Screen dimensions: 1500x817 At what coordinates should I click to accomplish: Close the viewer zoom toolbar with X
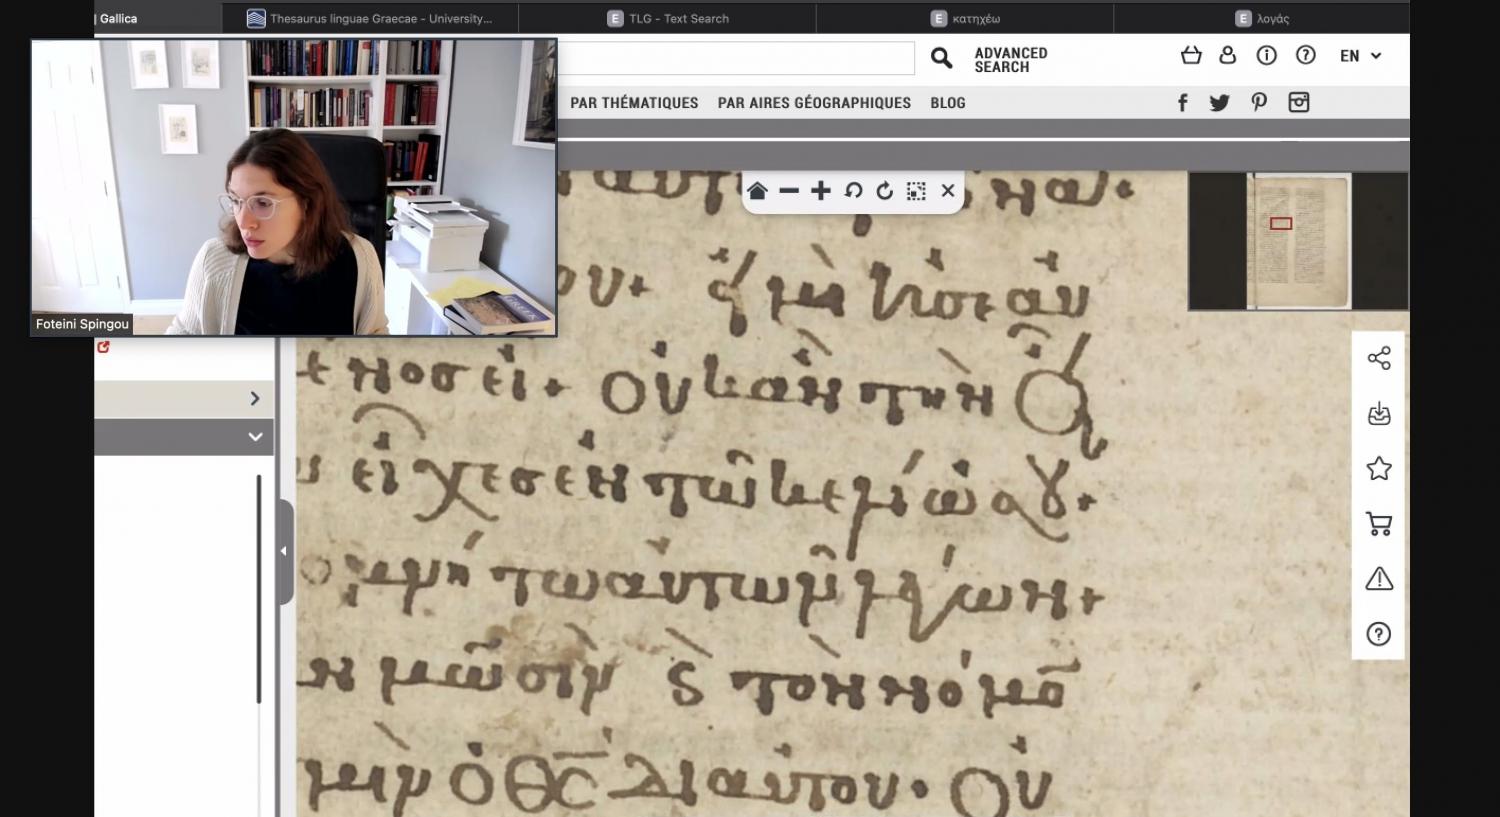click(x=948, y=191)
